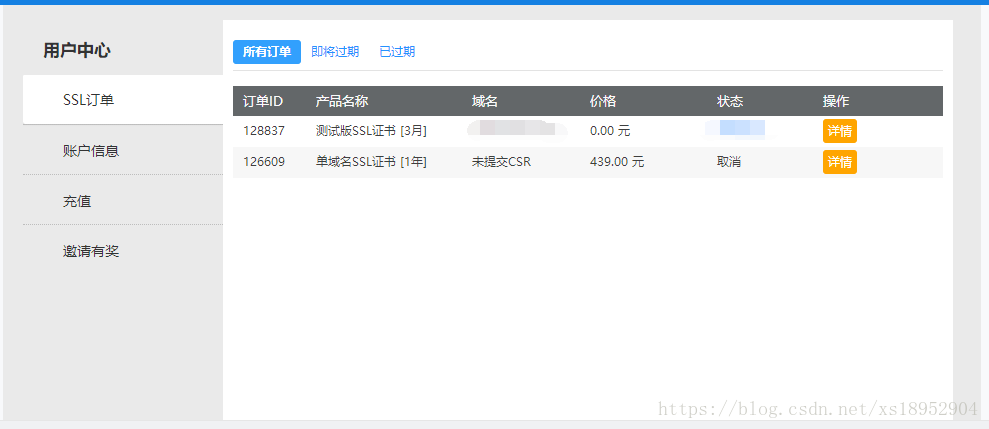
Task: Click the 取消 status cell
Action: (x=729, y=162)
